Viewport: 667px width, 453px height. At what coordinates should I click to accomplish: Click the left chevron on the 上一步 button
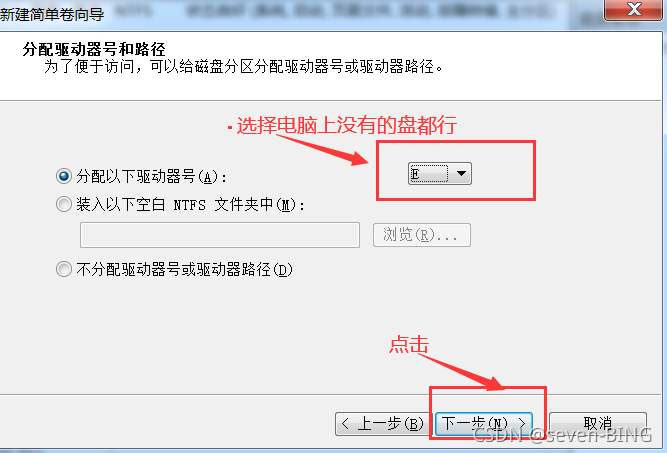pyautogui.click(x=345, y=423)
